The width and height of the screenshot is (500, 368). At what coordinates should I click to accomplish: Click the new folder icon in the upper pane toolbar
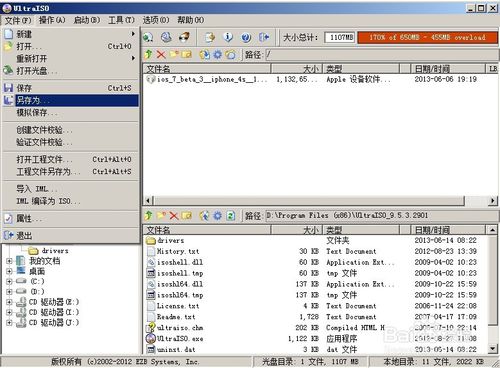[174, 54]
